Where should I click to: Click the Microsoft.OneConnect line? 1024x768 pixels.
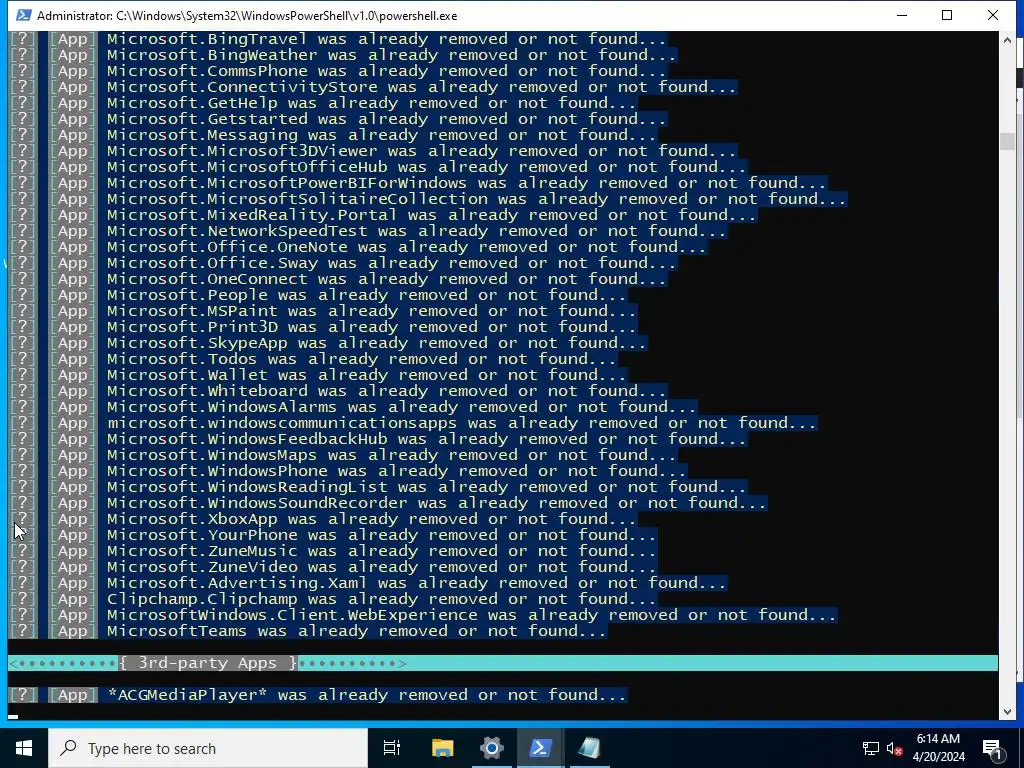click(338, 279)
